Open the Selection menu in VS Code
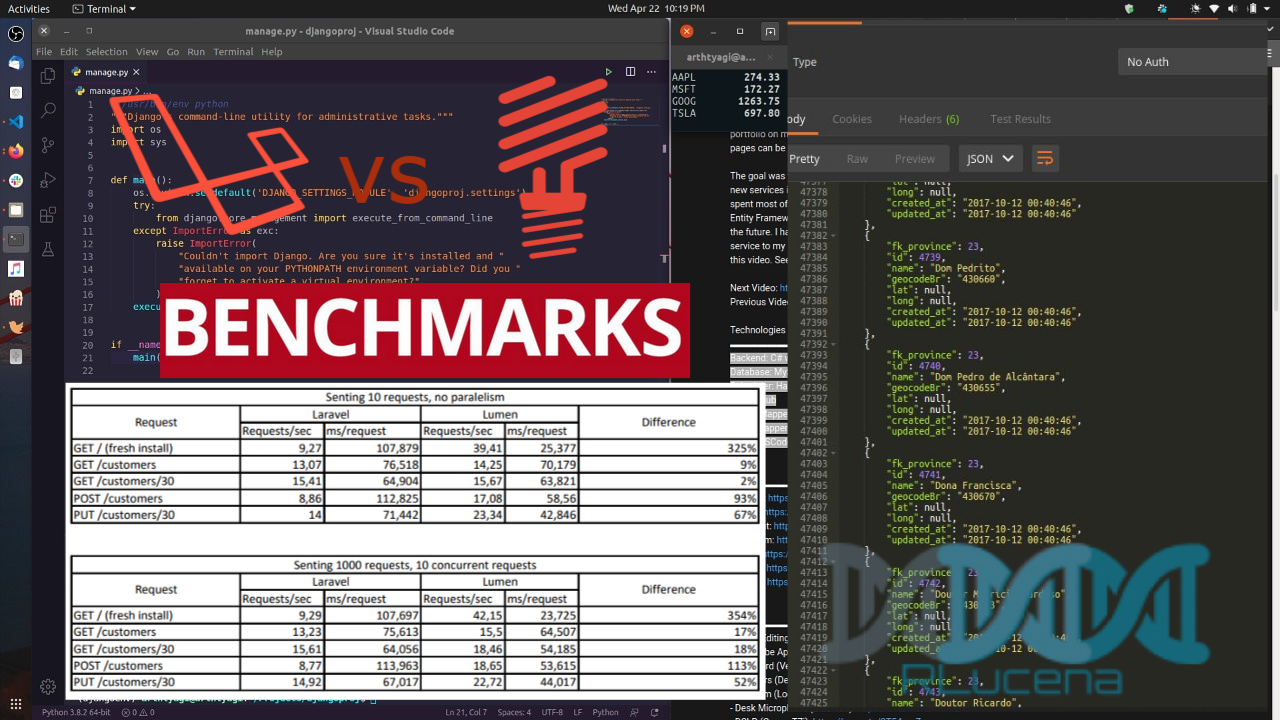1280x720 pixels. pos(106,51)
